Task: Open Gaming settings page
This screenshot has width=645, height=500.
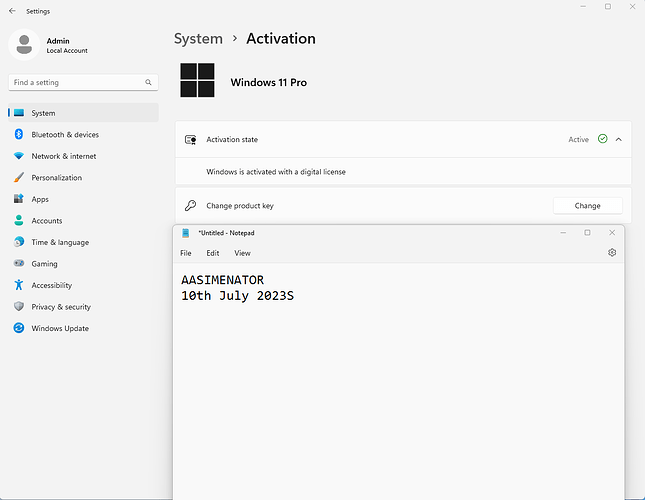Action: click(84, 264)
